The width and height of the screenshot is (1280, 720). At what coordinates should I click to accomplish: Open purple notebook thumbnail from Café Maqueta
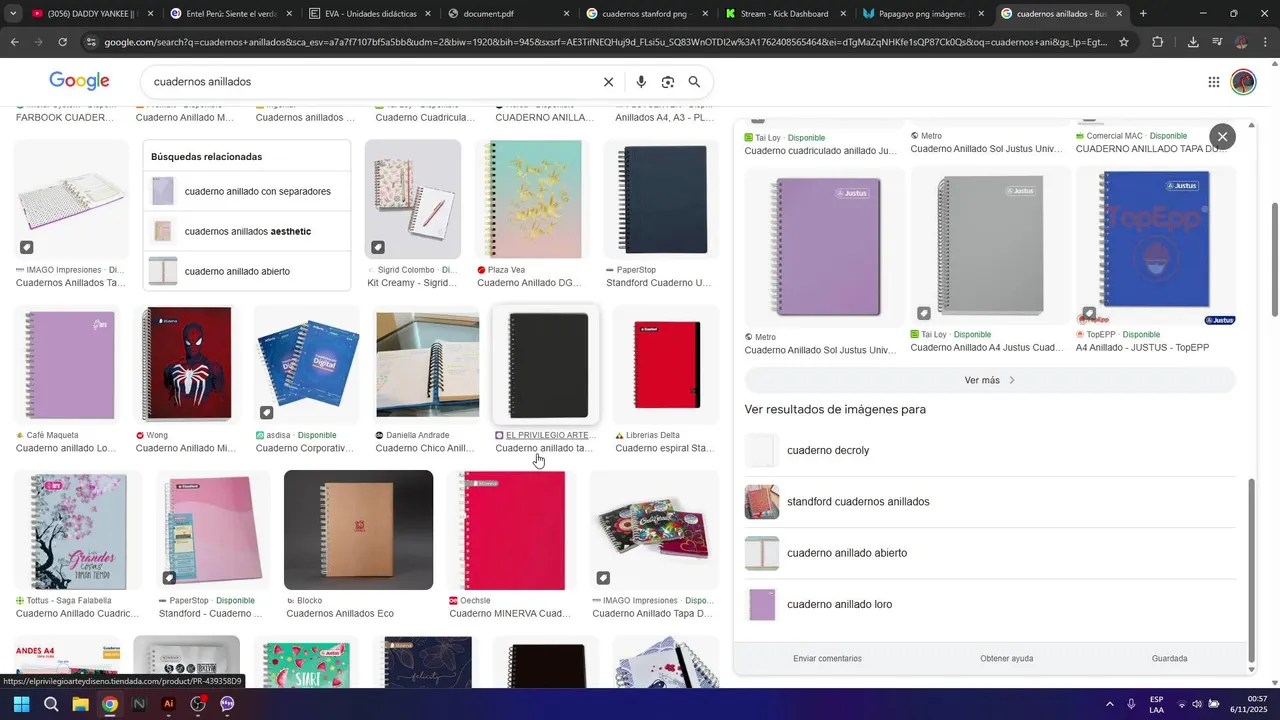tap(68, 364)
